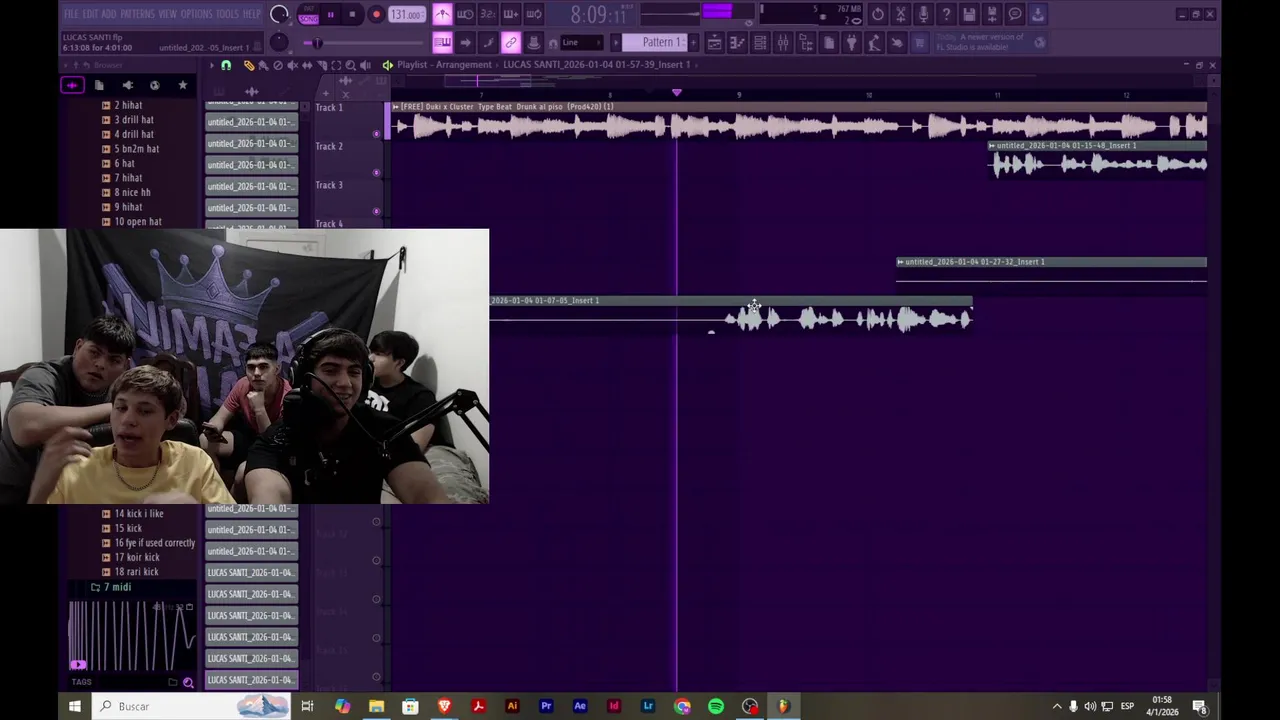Click the 'Drunk al piso' audio clip on Track 1

pyautogui.click(x=798, y=121)
